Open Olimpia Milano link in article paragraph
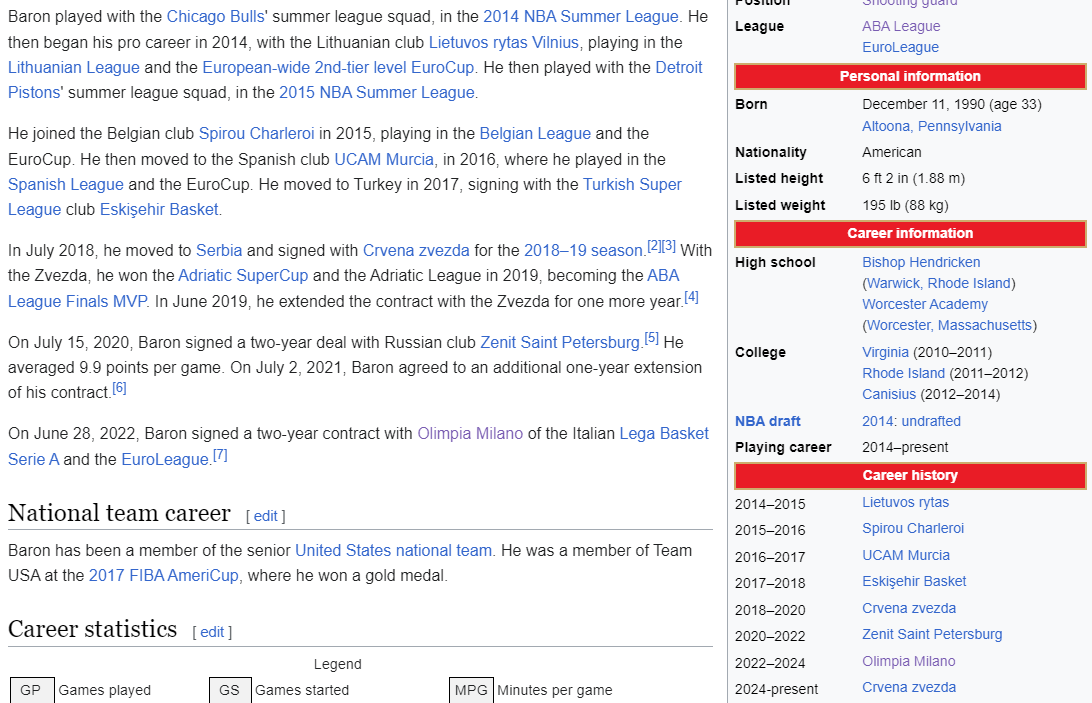This screenshot has height=703, width=1092. (470, 434)
